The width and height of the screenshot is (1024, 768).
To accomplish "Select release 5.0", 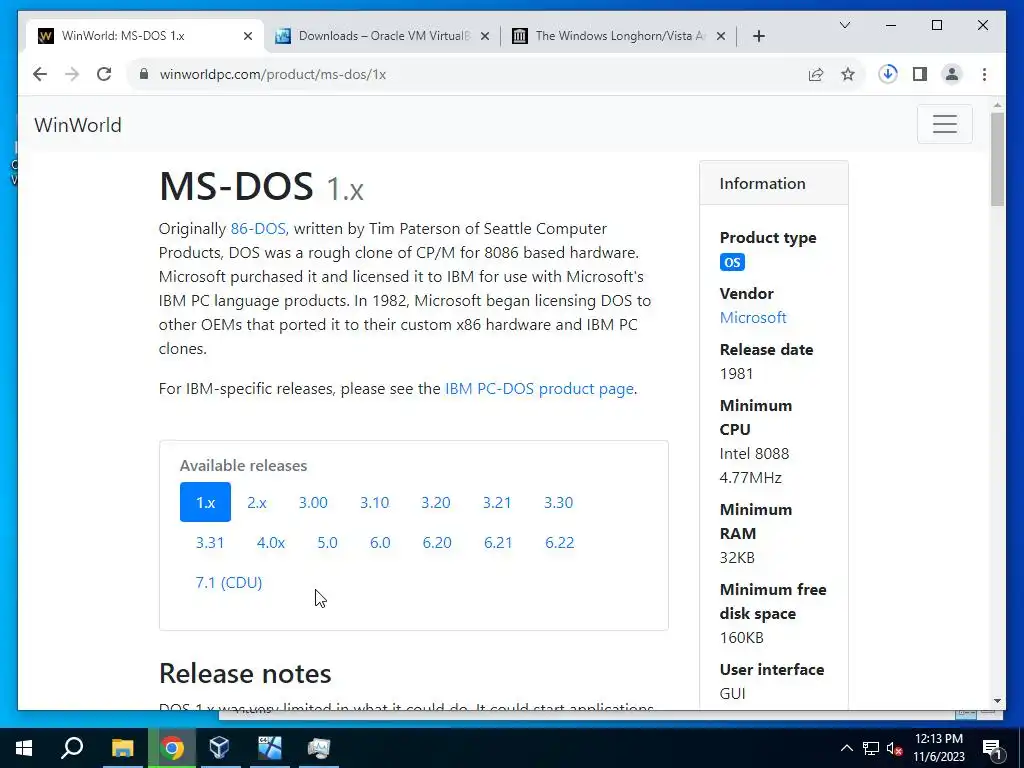I will tap(327, 543).
